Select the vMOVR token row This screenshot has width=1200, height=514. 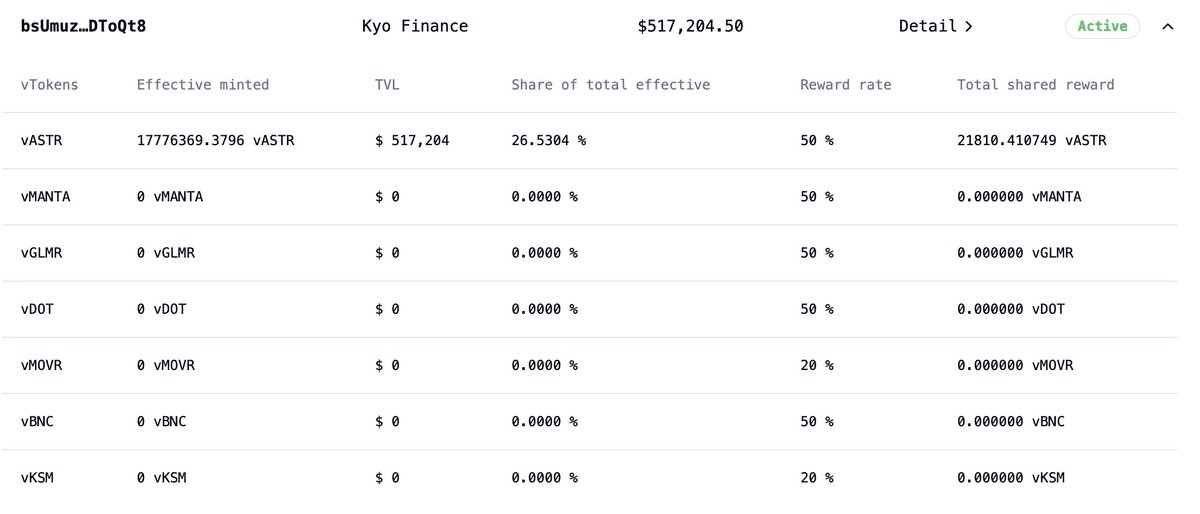[42, 365]
